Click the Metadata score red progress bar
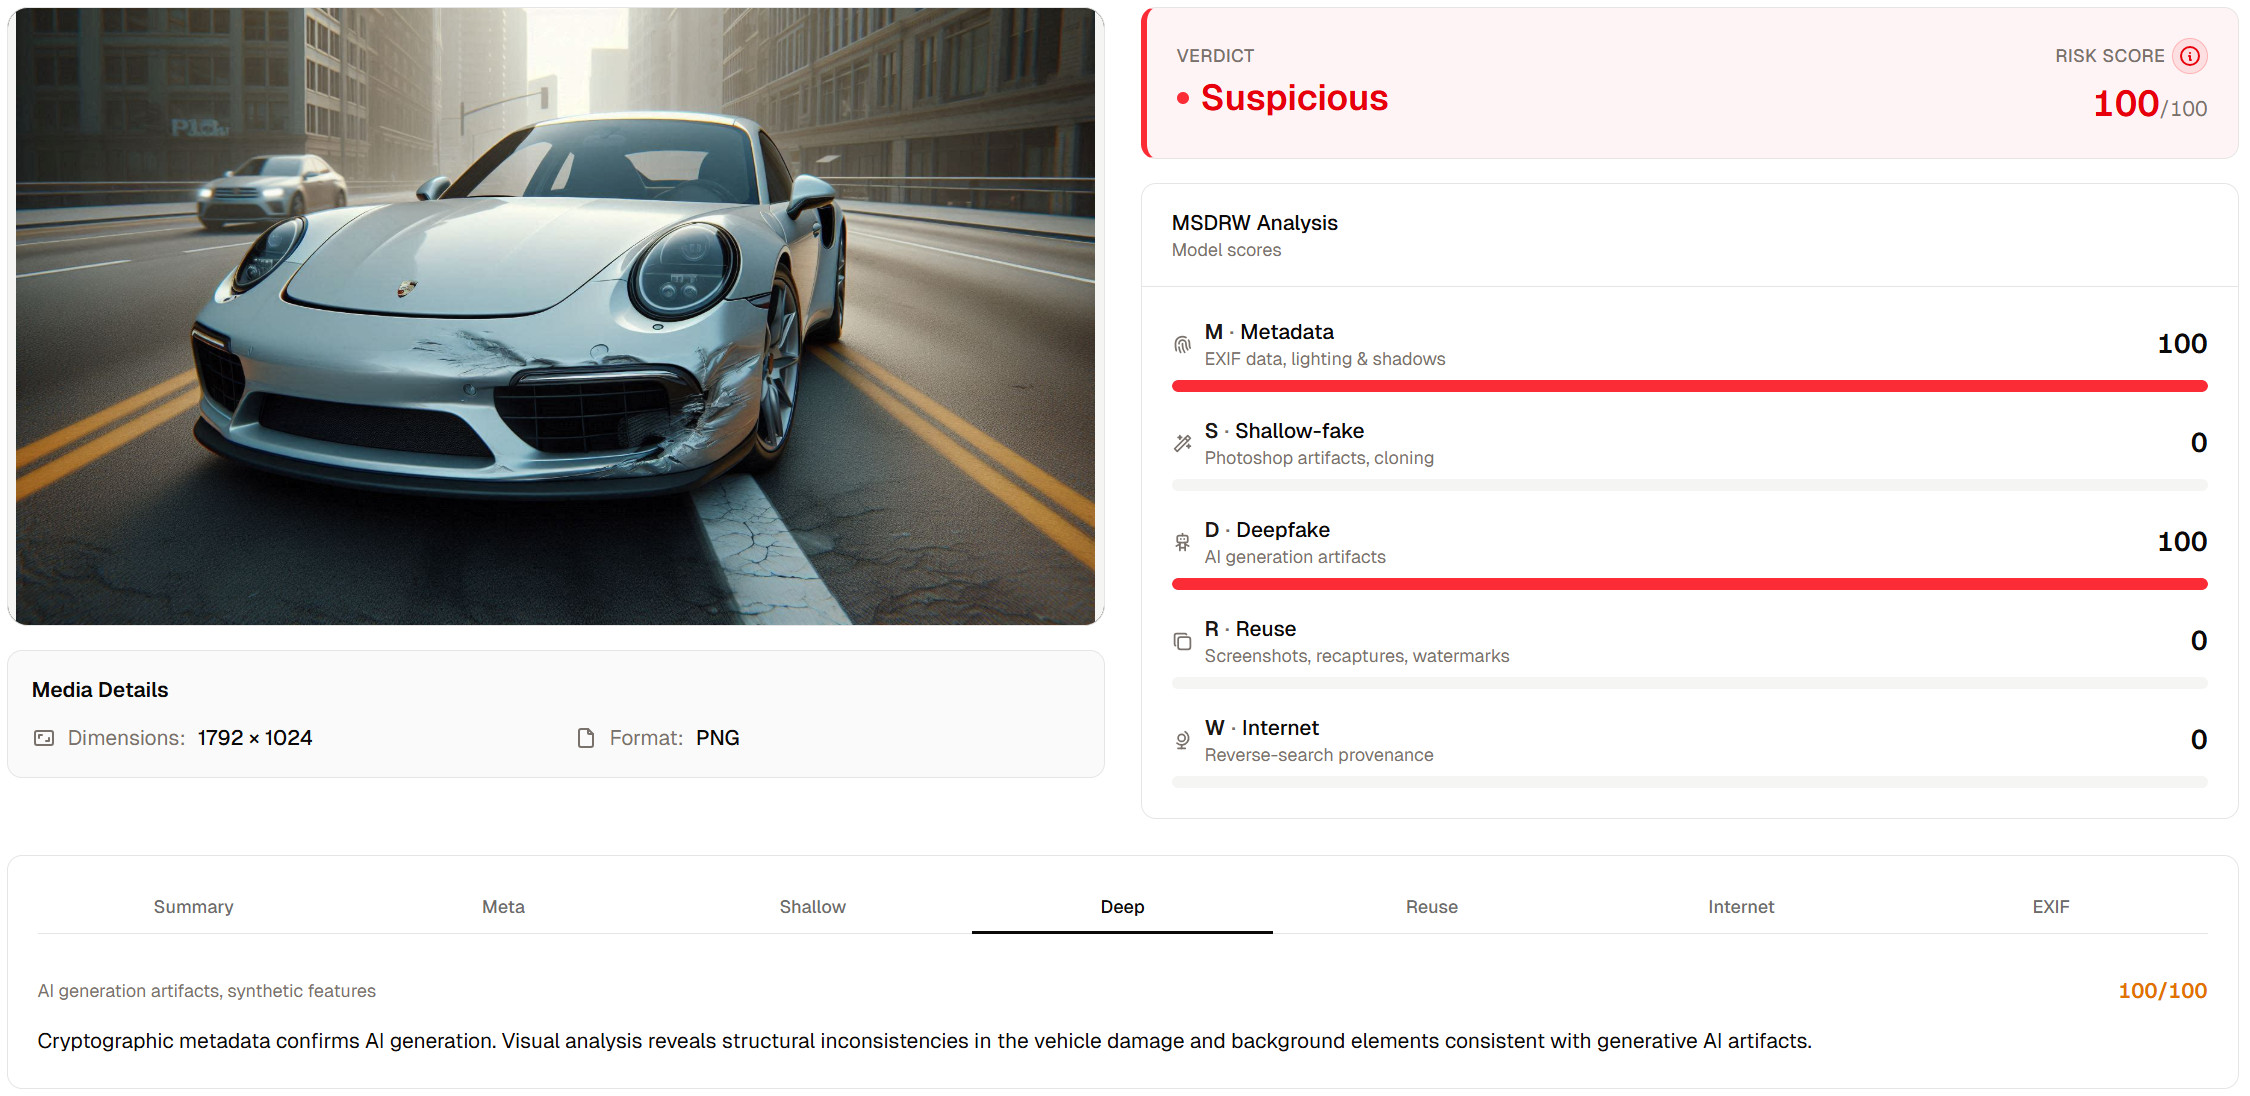Viewport: 2250px width, 1096px height. (1689, 386)
